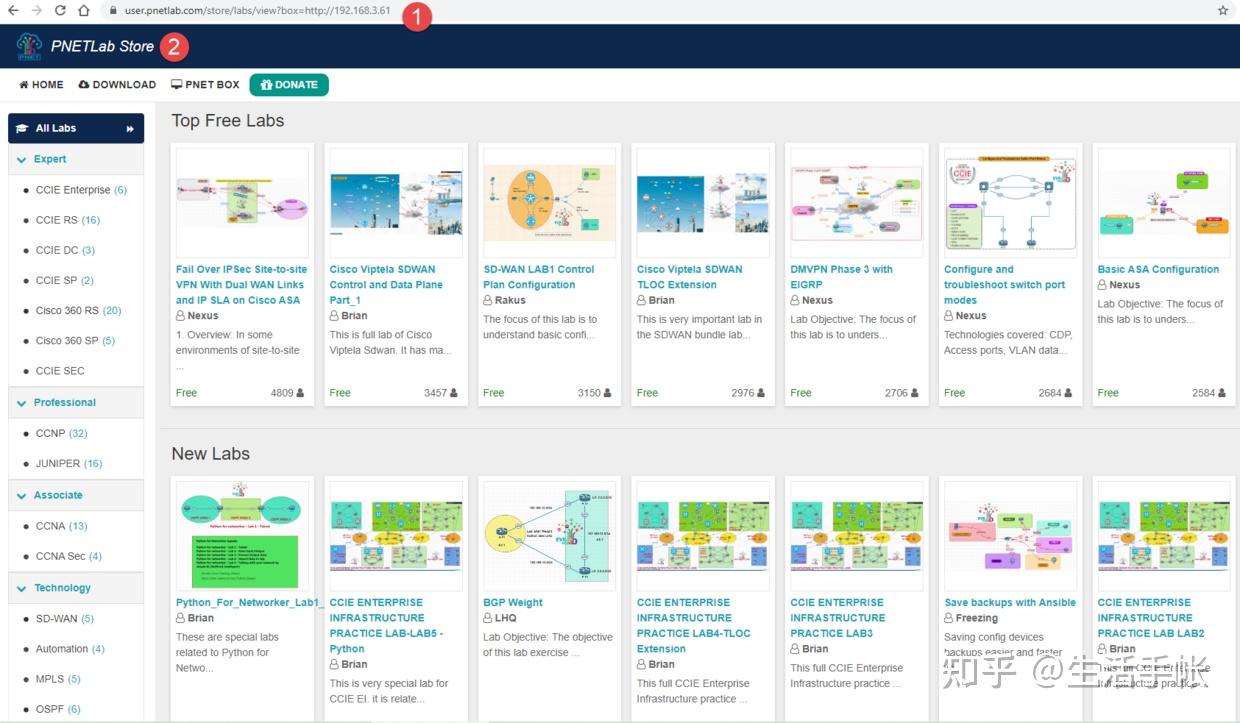Collapse the All Labs sidebar arrows
1240x723 pixels.
point(130,128)
